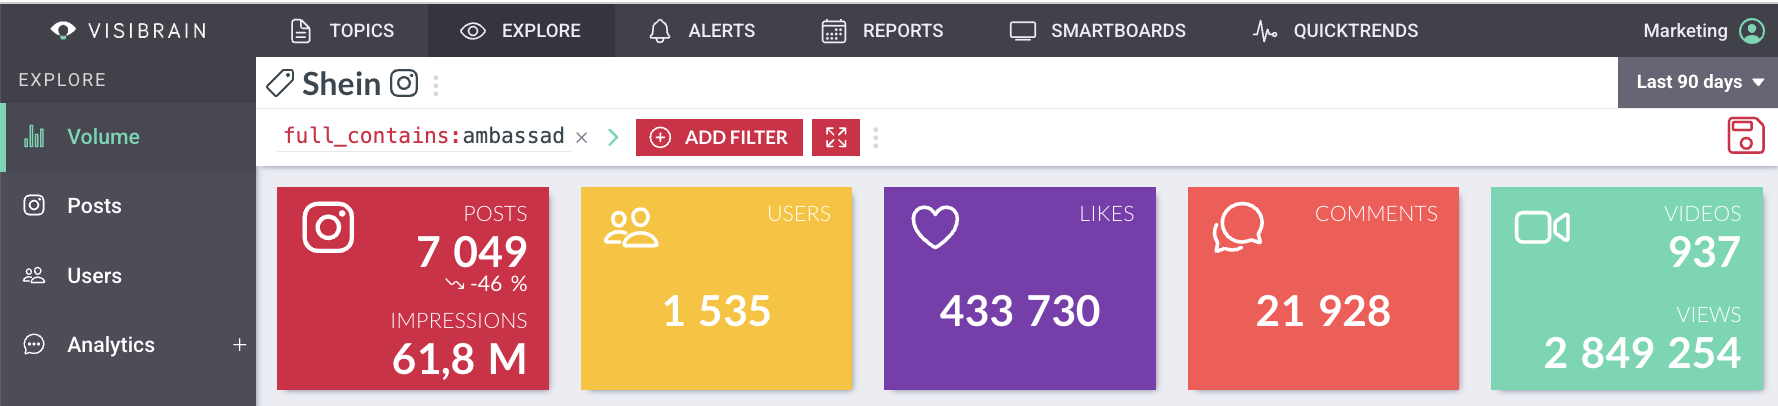
Task: Click the Instagram icon beside Shein title
Action: (404, 83)
